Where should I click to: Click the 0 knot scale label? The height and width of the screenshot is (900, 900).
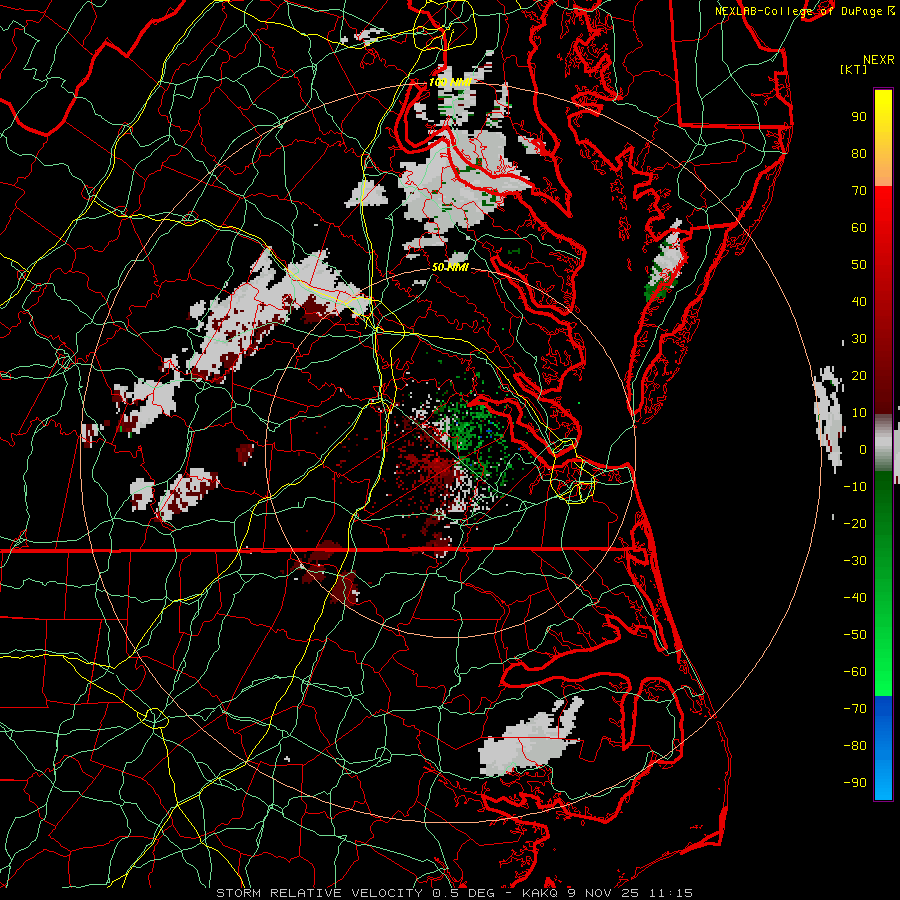pos(863,450)
